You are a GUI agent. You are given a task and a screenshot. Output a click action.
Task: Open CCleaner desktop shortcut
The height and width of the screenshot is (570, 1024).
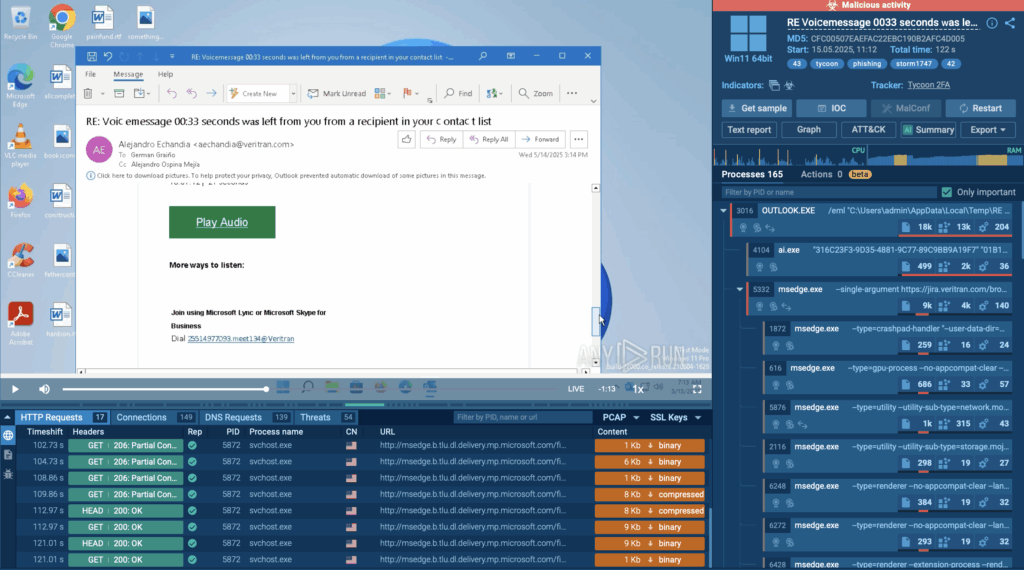click(20, 260)
